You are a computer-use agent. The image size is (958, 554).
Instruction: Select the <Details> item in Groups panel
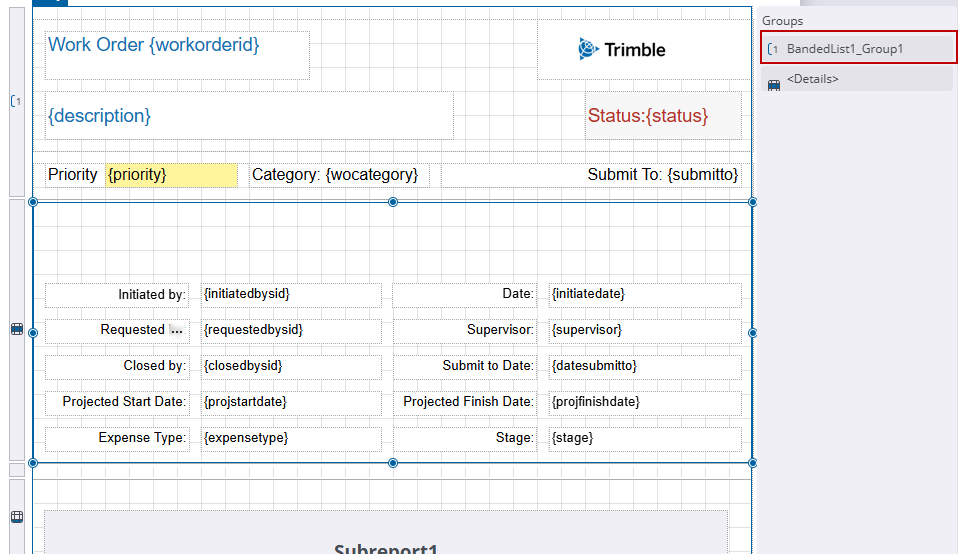click(813, 79)
